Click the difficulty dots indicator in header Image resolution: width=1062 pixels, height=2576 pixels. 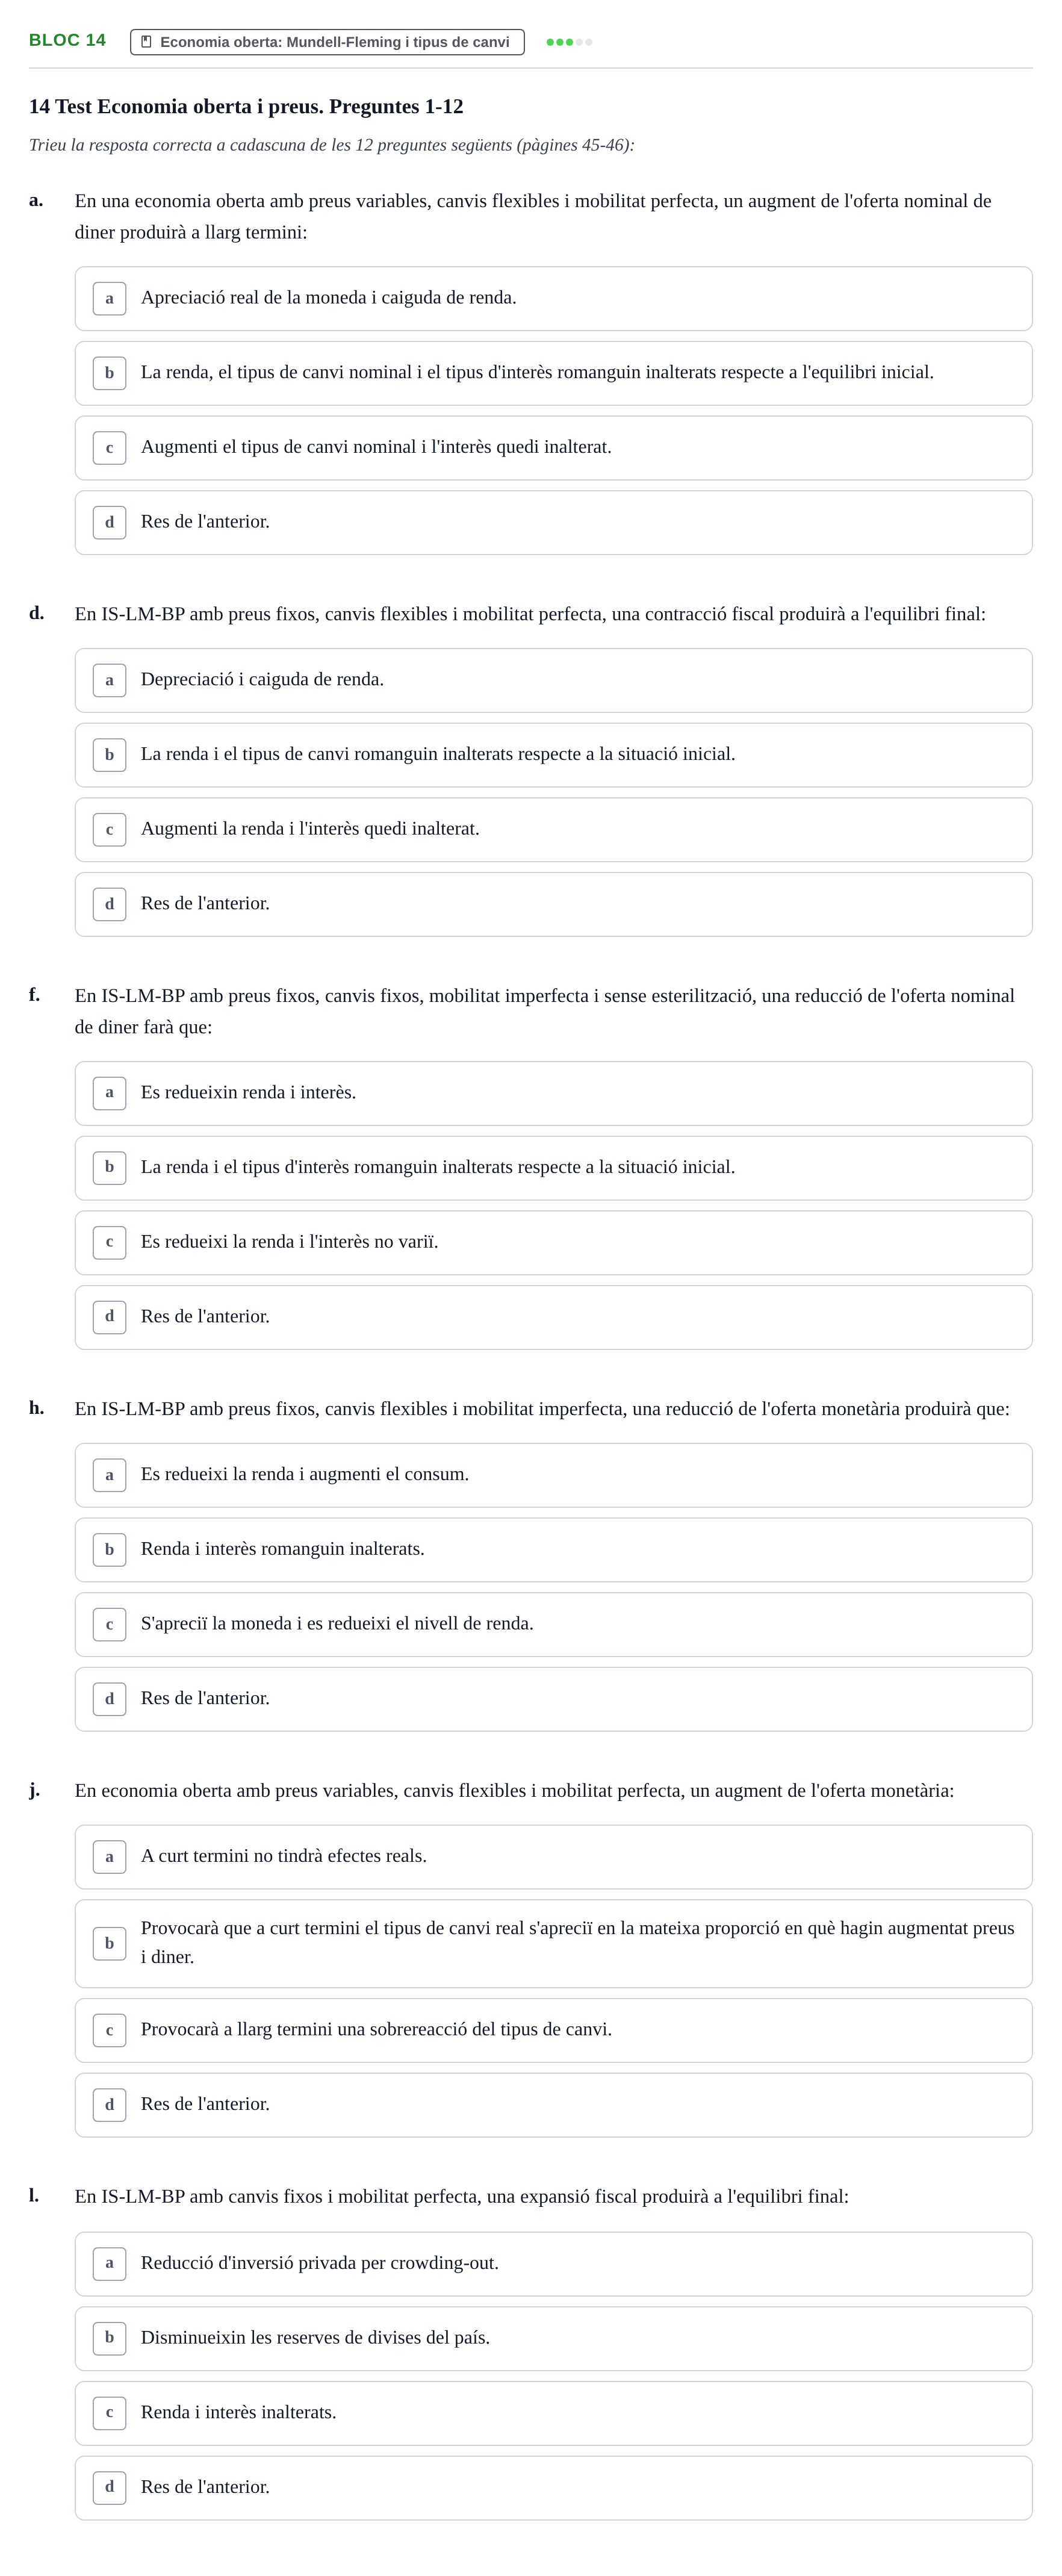click(x=569, y=42)
